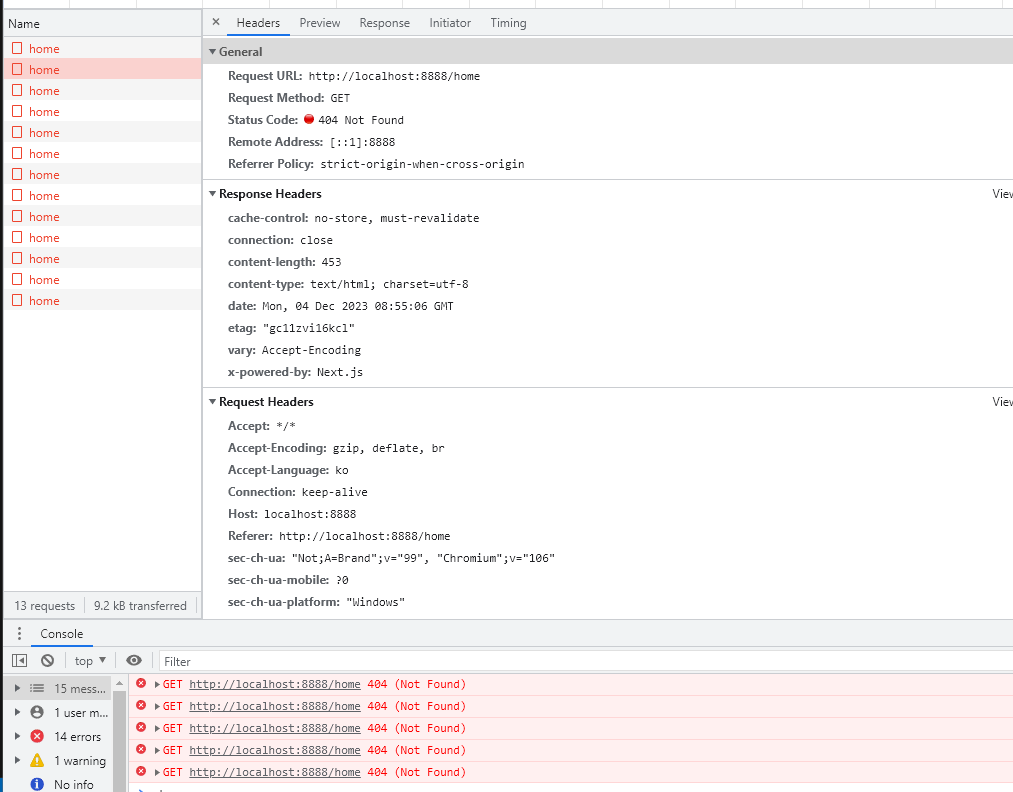Click the Remote Address value [::1]:8888
Viewport: 1013px width, 792px height.
(362, 142)
